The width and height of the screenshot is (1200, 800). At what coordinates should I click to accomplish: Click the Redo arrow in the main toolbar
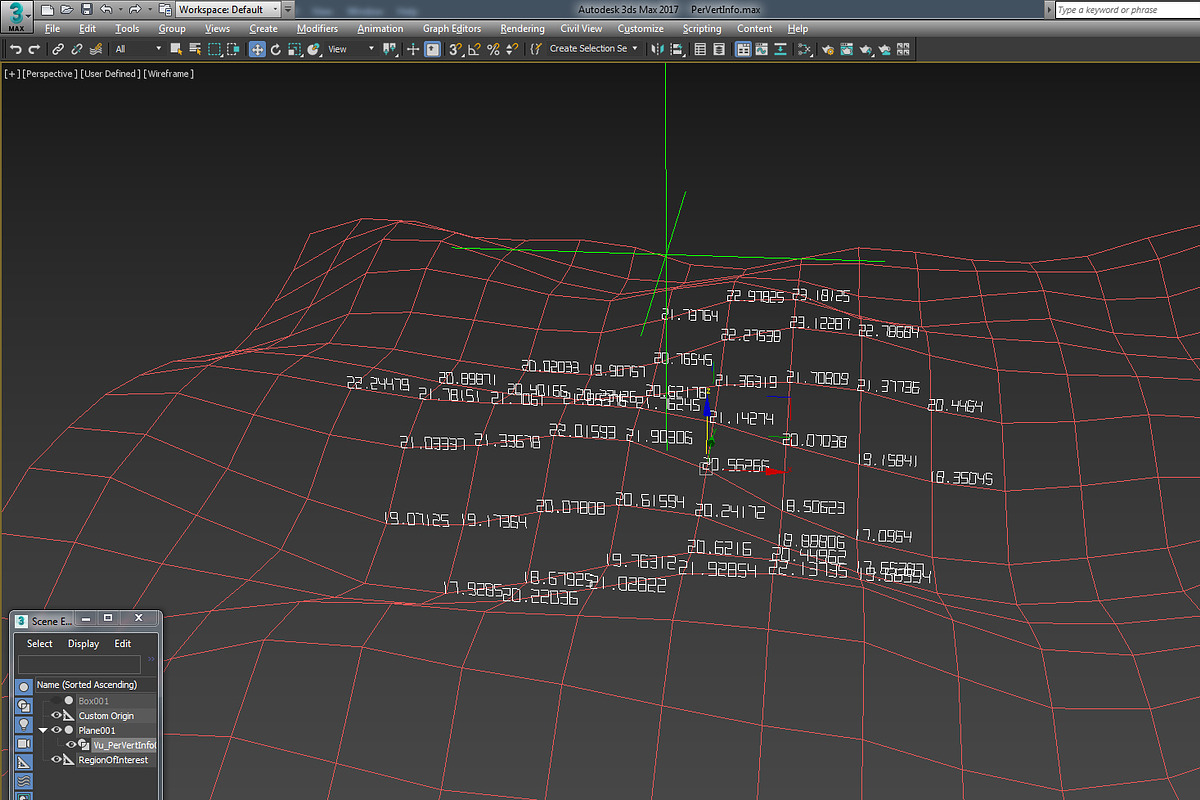point(34,49)
